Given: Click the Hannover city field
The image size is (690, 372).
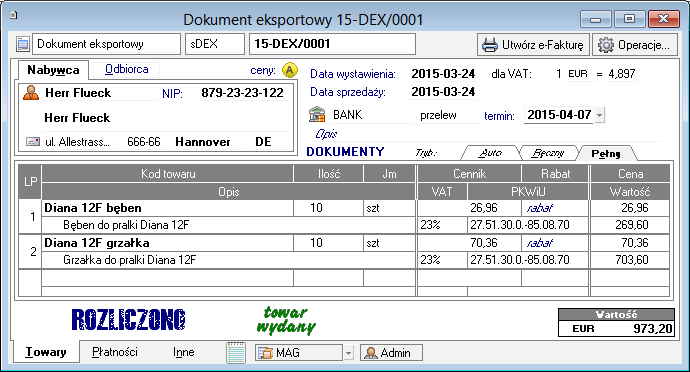Looking at the screenshot, I should click(202, 142).
